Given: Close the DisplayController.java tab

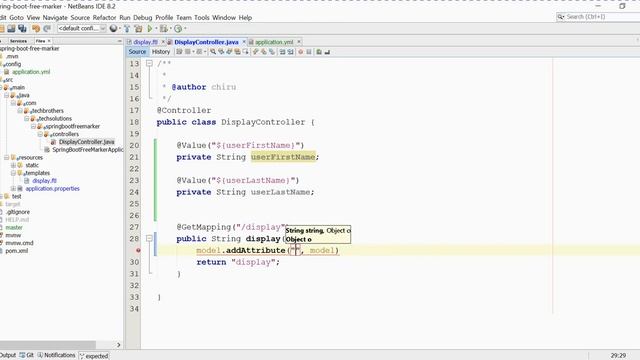Looking at the screenshot, I should click(244, 42).
